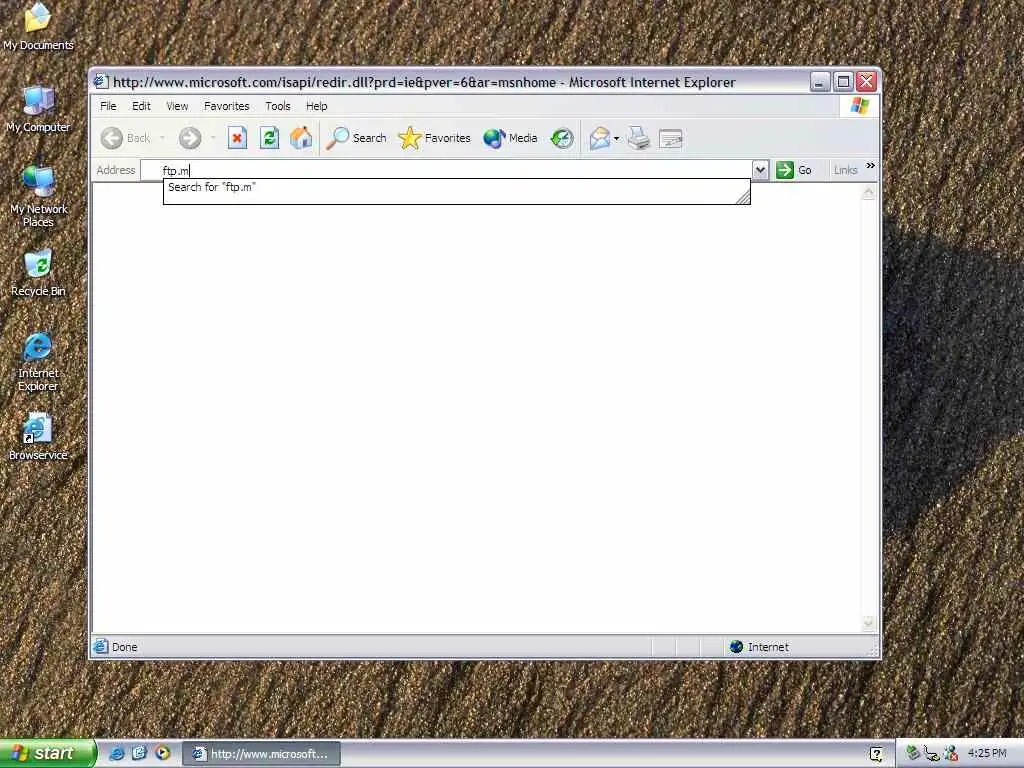Stop loading with the red X icon
1024x768 pixels.
pos(237,138)
